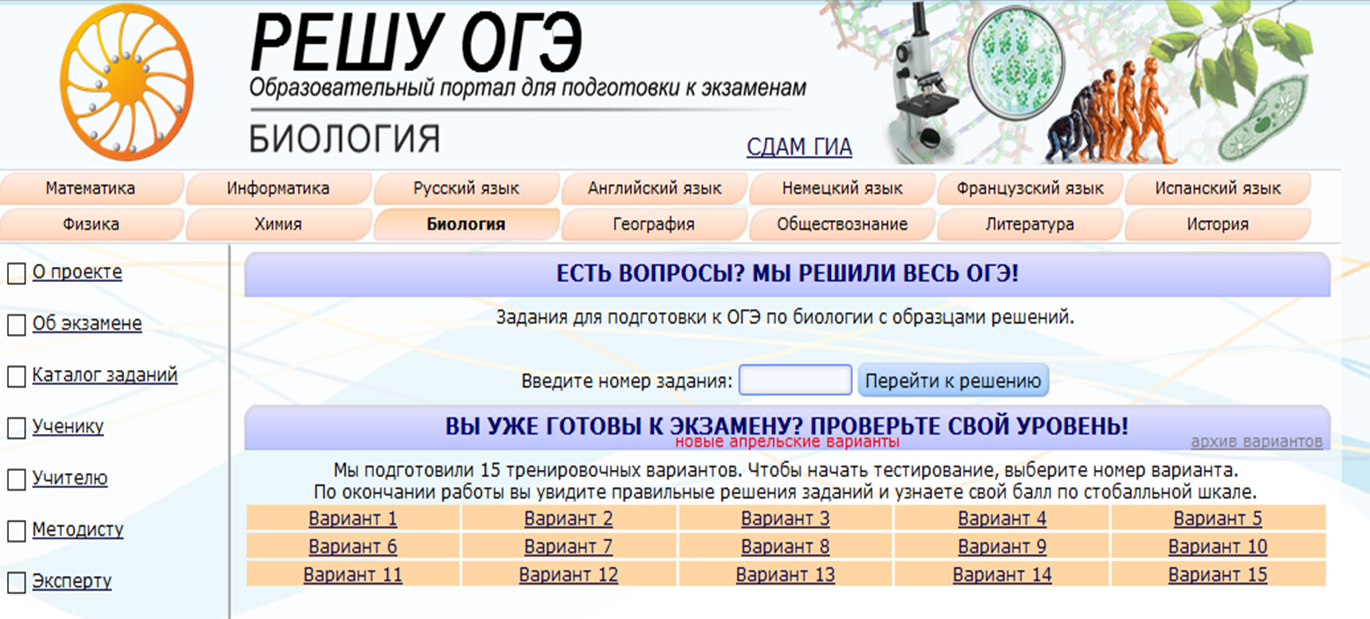Open the Учителю sidebar link
1370x619 pixels.
pyautogui.click(x=70, y=478)
